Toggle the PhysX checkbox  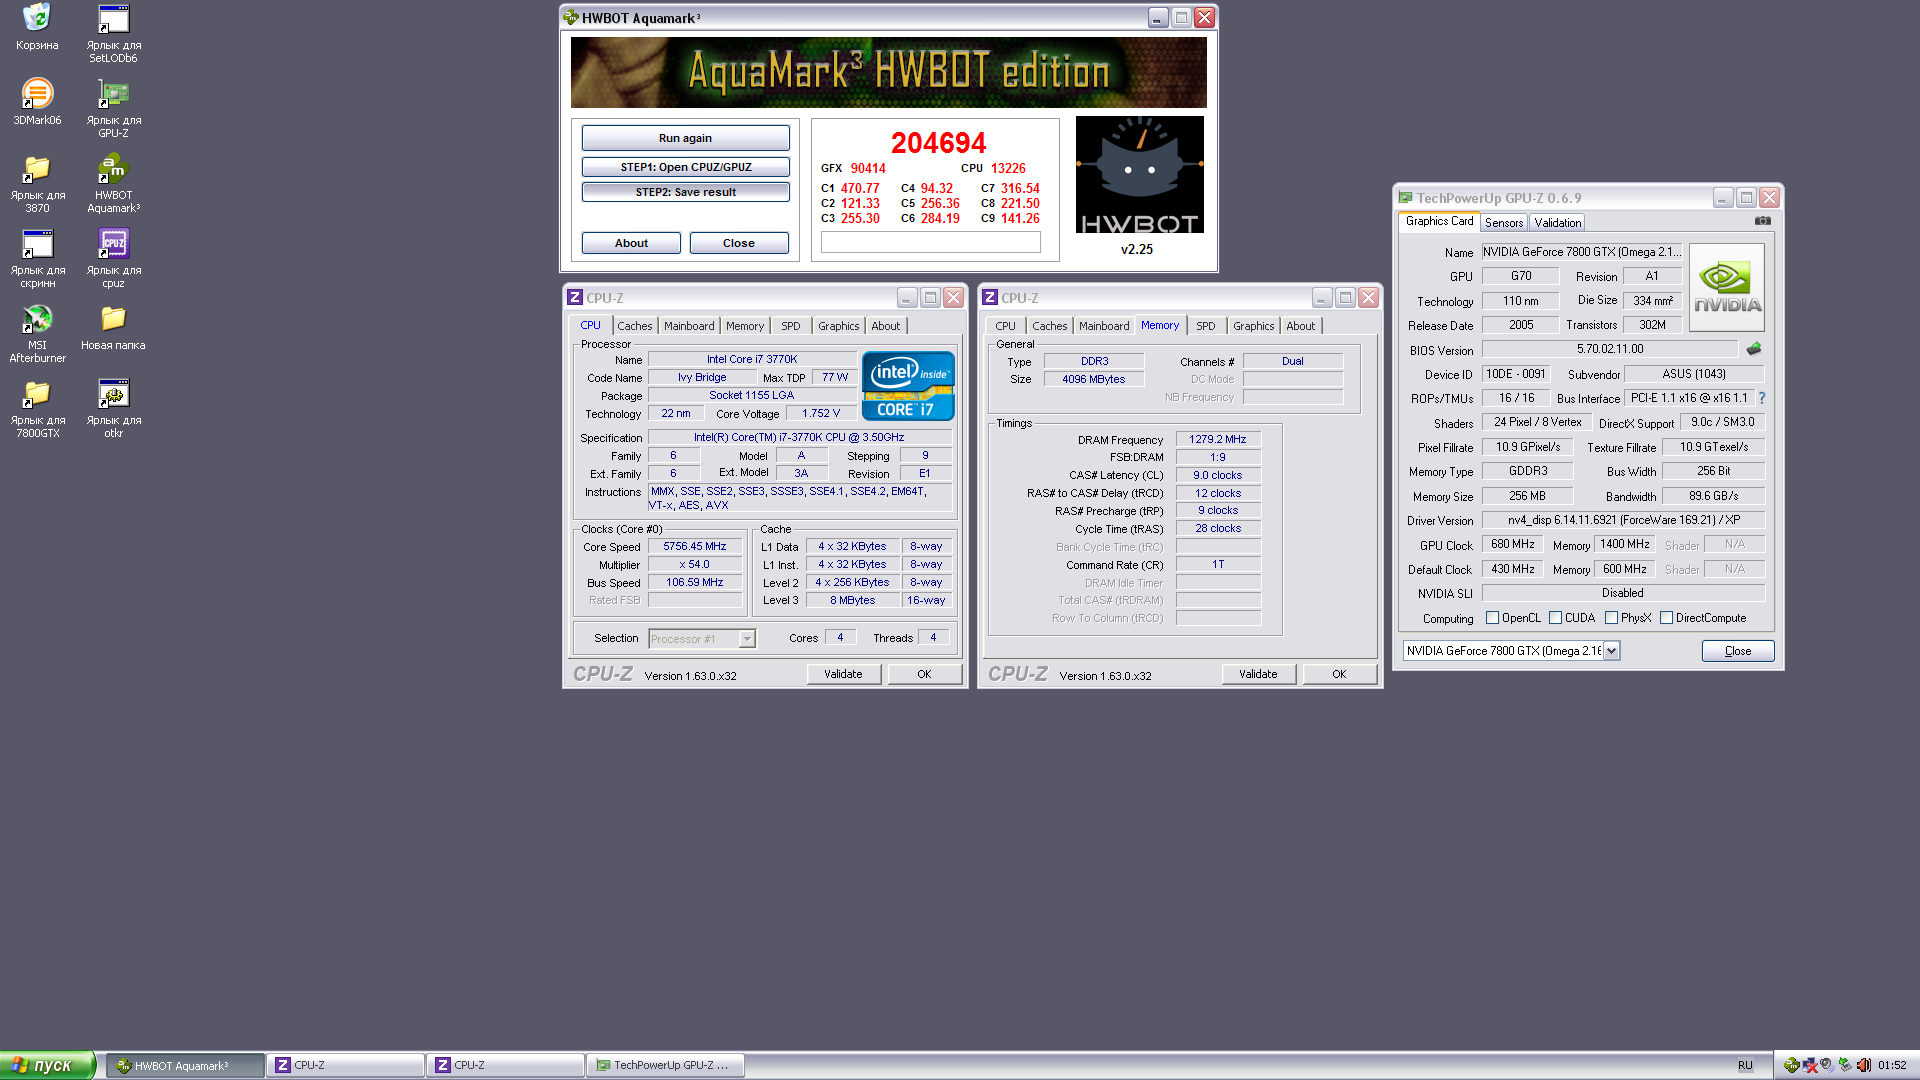pos(1611,618)
